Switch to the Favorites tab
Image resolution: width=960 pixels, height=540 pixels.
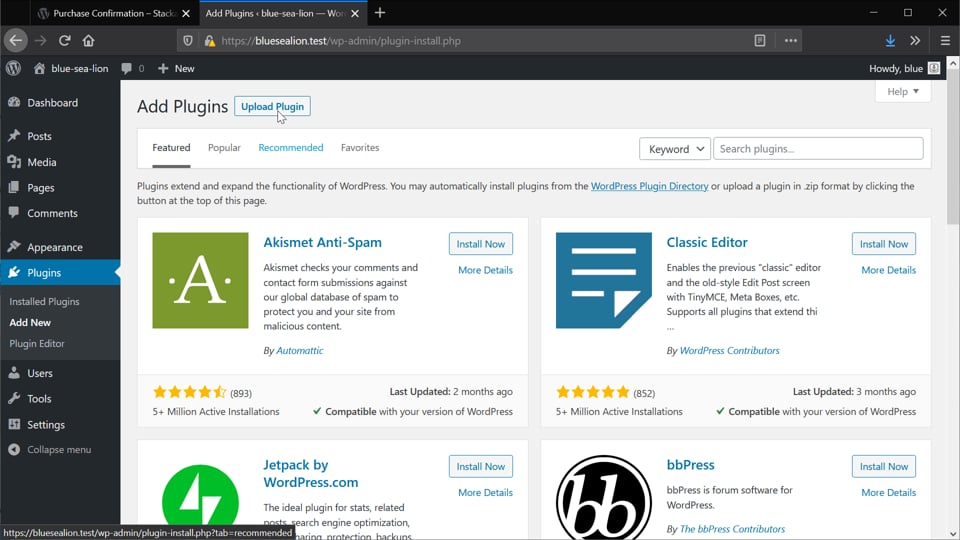pyautogui.click(x=360, y=148)
